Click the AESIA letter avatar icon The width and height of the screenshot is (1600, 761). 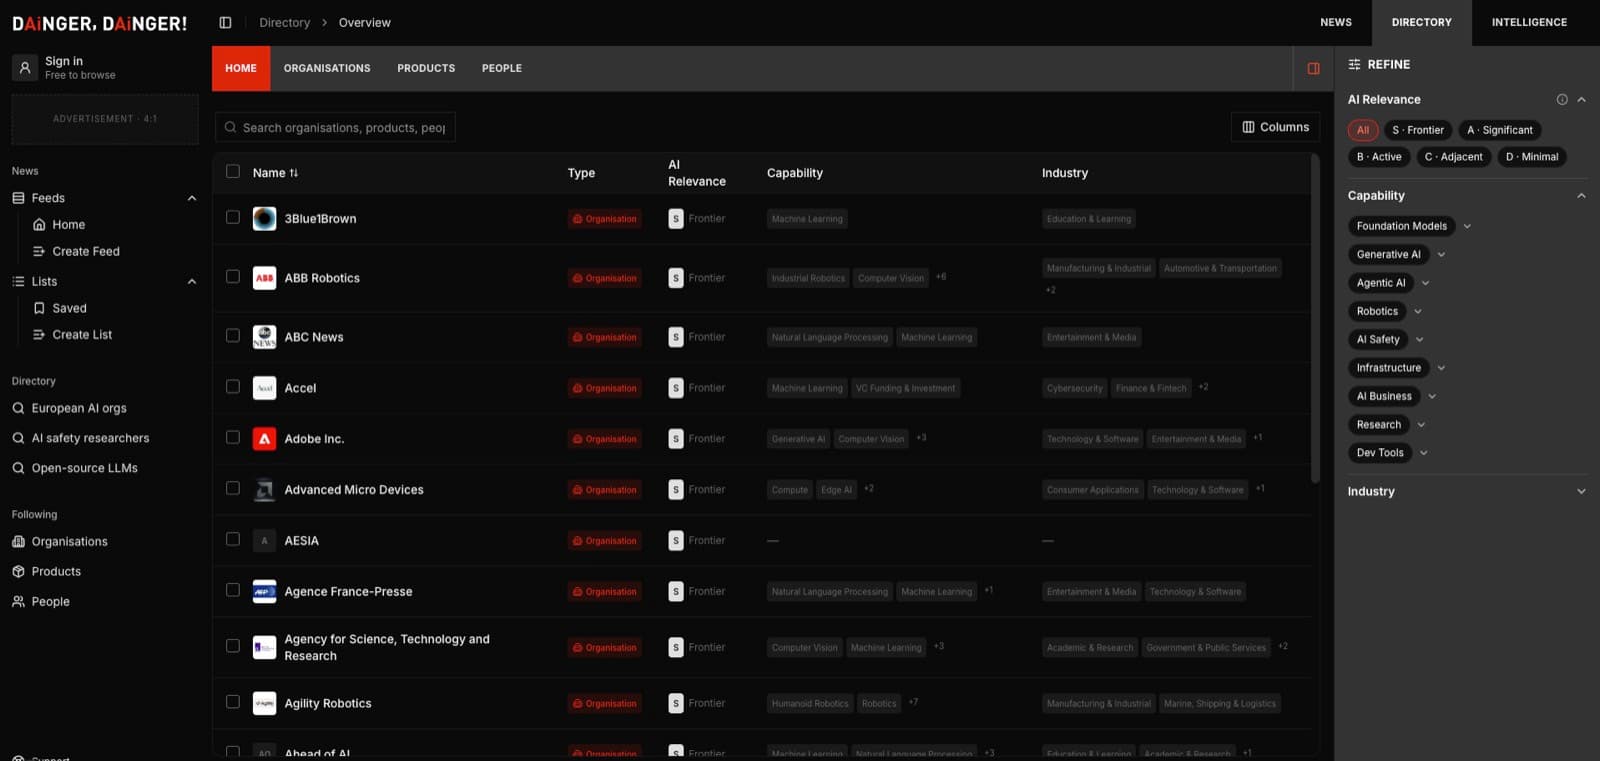tap(264, 541)
